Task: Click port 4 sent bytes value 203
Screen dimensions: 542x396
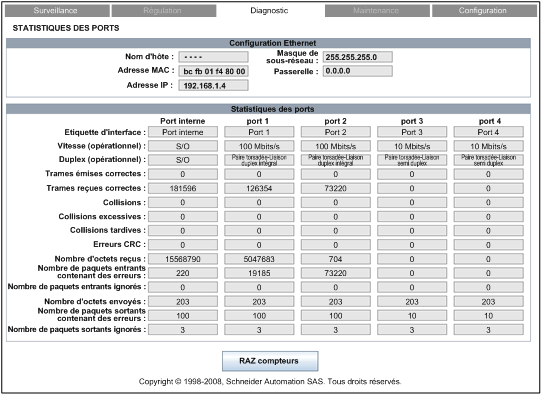Action: point(488,301)
